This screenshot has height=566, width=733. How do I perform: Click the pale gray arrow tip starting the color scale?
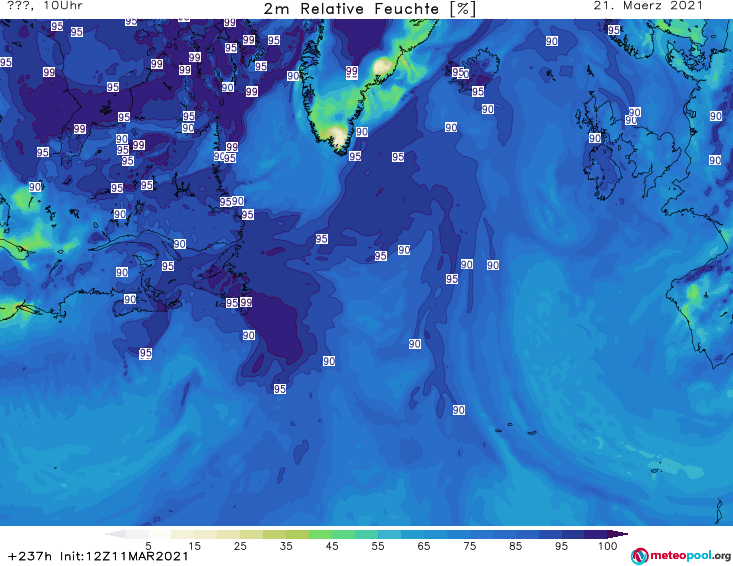(115, 534)
